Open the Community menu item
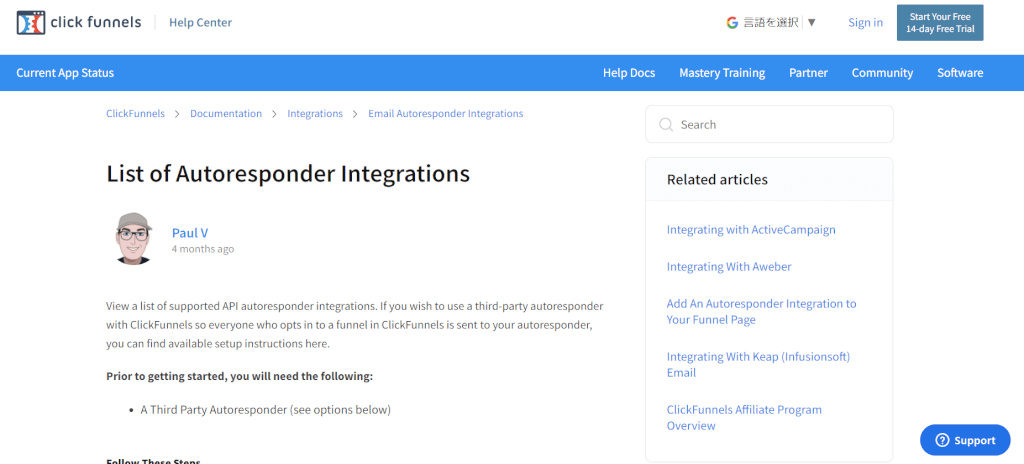The height and width of the screenshot is (464, 1024). [882, 73]
